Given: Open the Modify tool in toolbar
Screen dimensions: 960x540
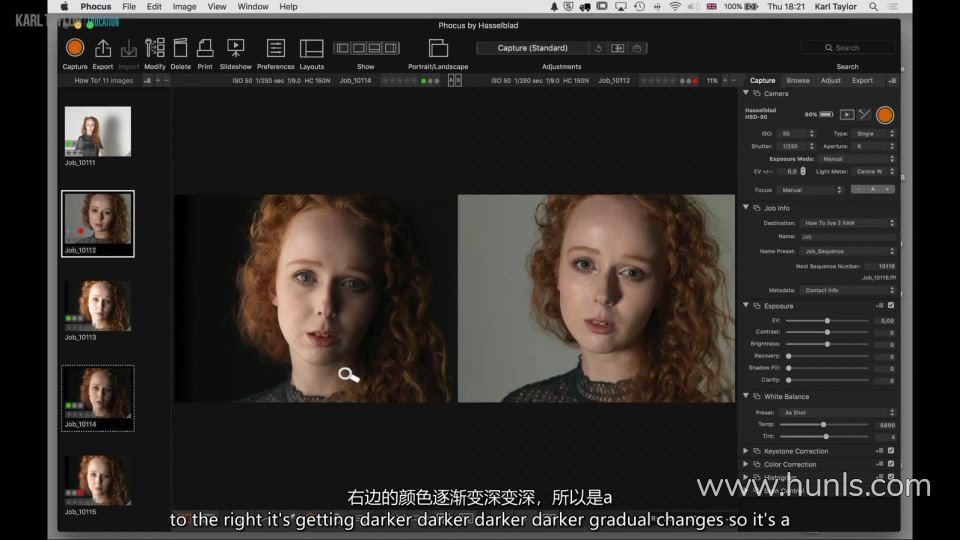Looking at the screenshot, I should [x=155, y=48].
